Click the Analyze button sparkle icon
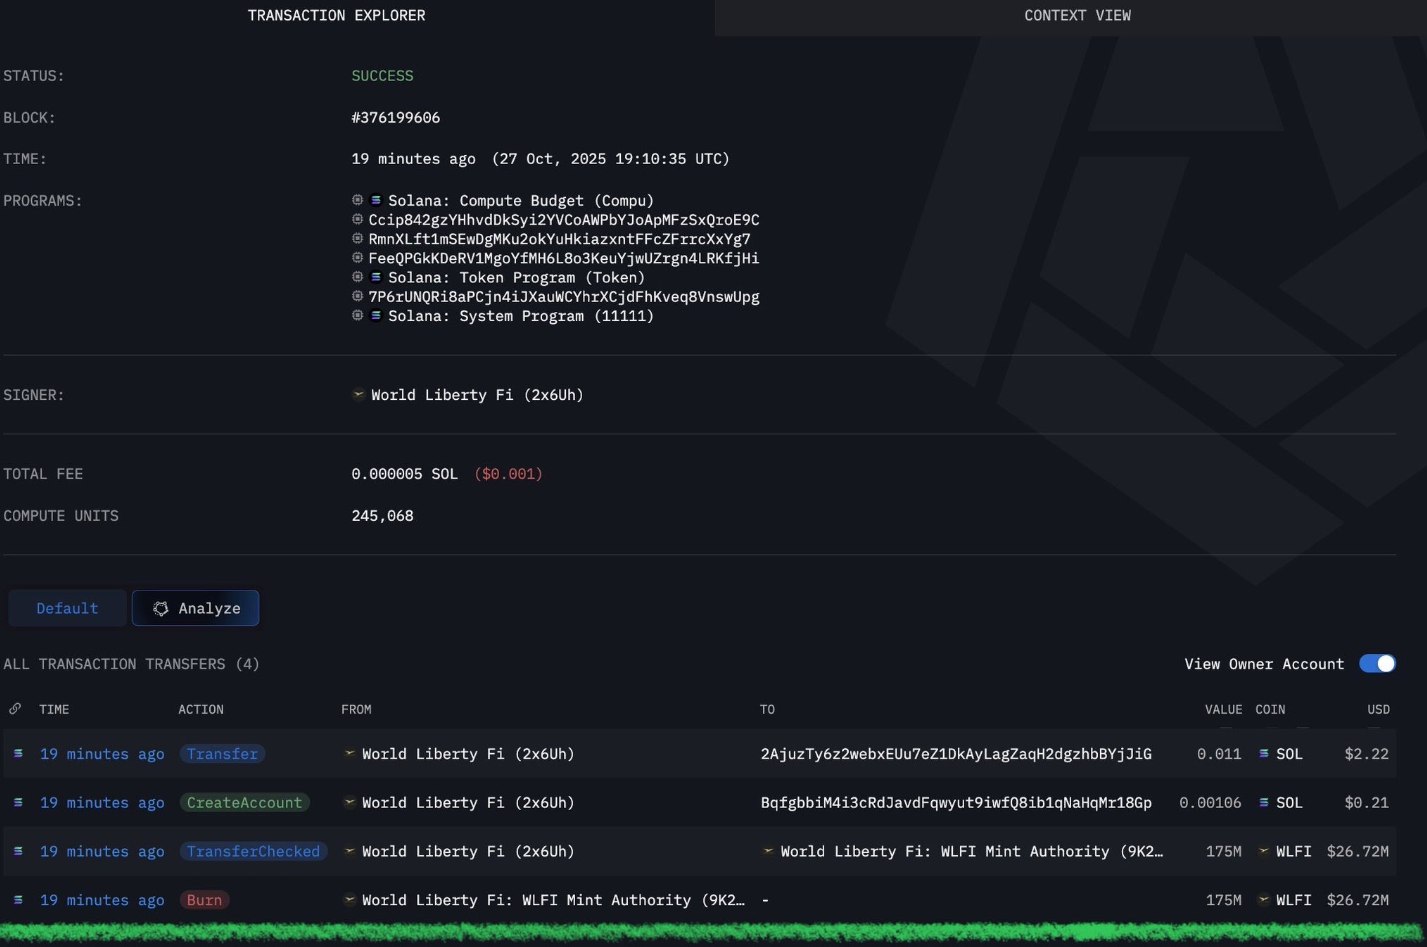This screenshot has width=1427, height=947. pos(160,608)
